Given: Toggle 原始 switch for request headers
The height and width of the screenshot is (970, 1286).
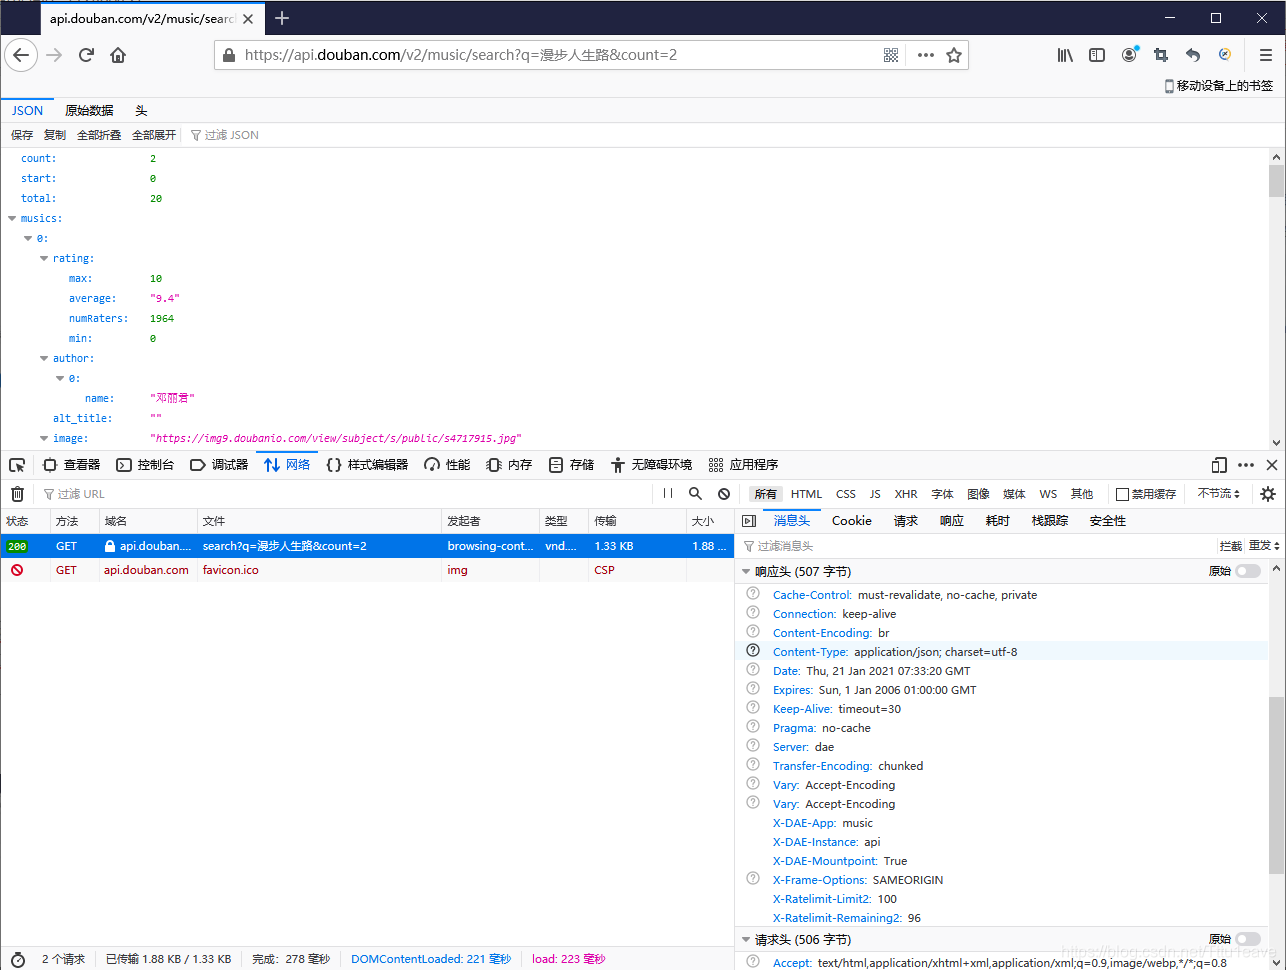Looking at the screenshot, I should click(1248, 939).
